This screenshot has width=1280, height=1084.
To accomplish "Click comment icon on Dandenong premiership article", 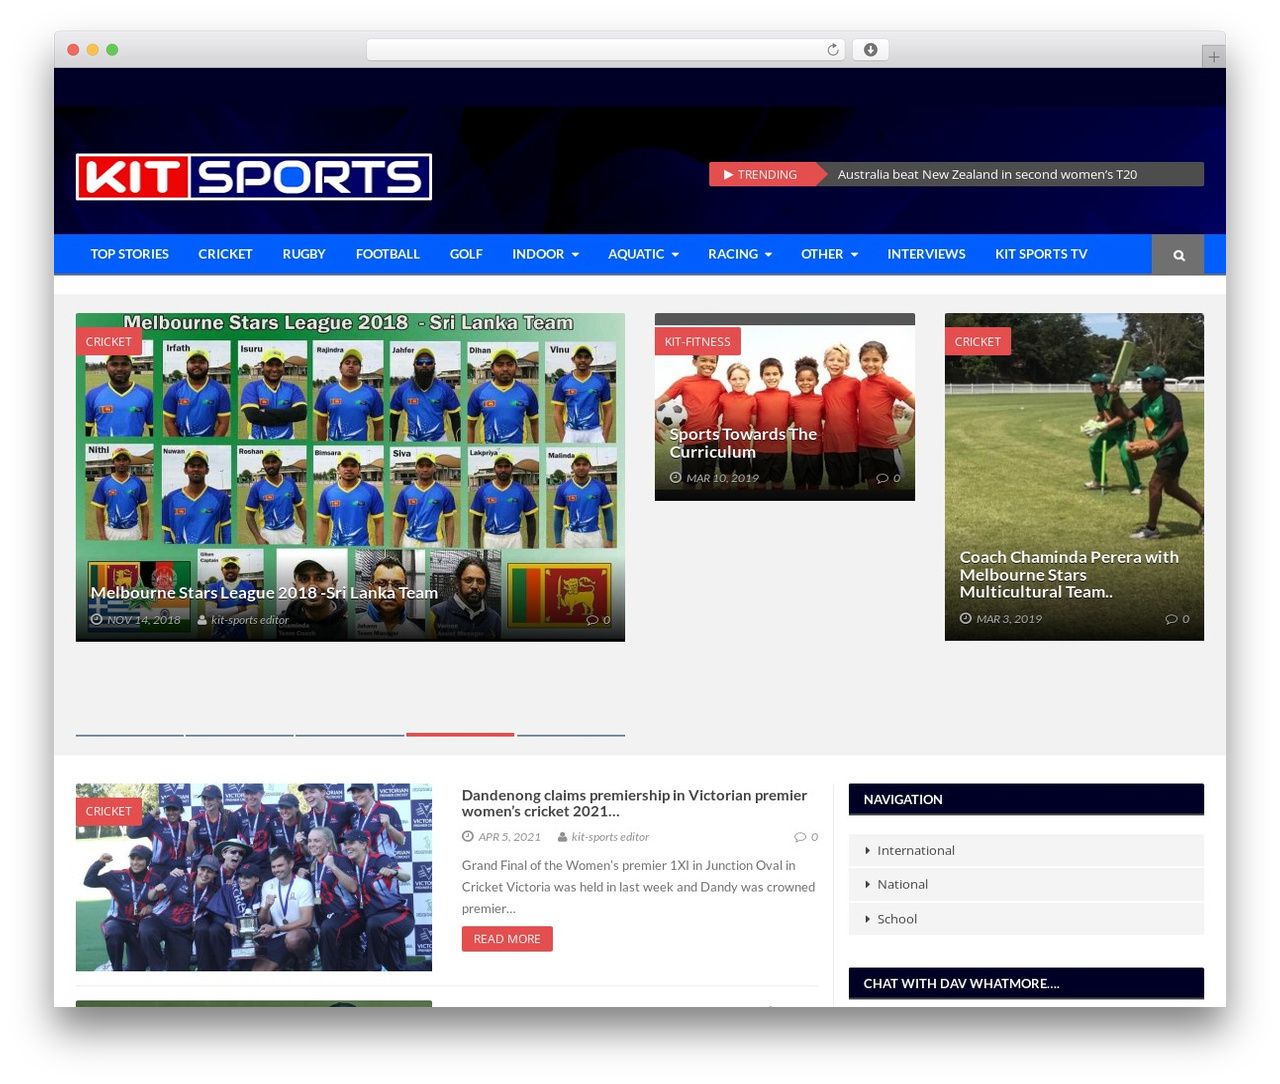I will [x=800, y=837].
